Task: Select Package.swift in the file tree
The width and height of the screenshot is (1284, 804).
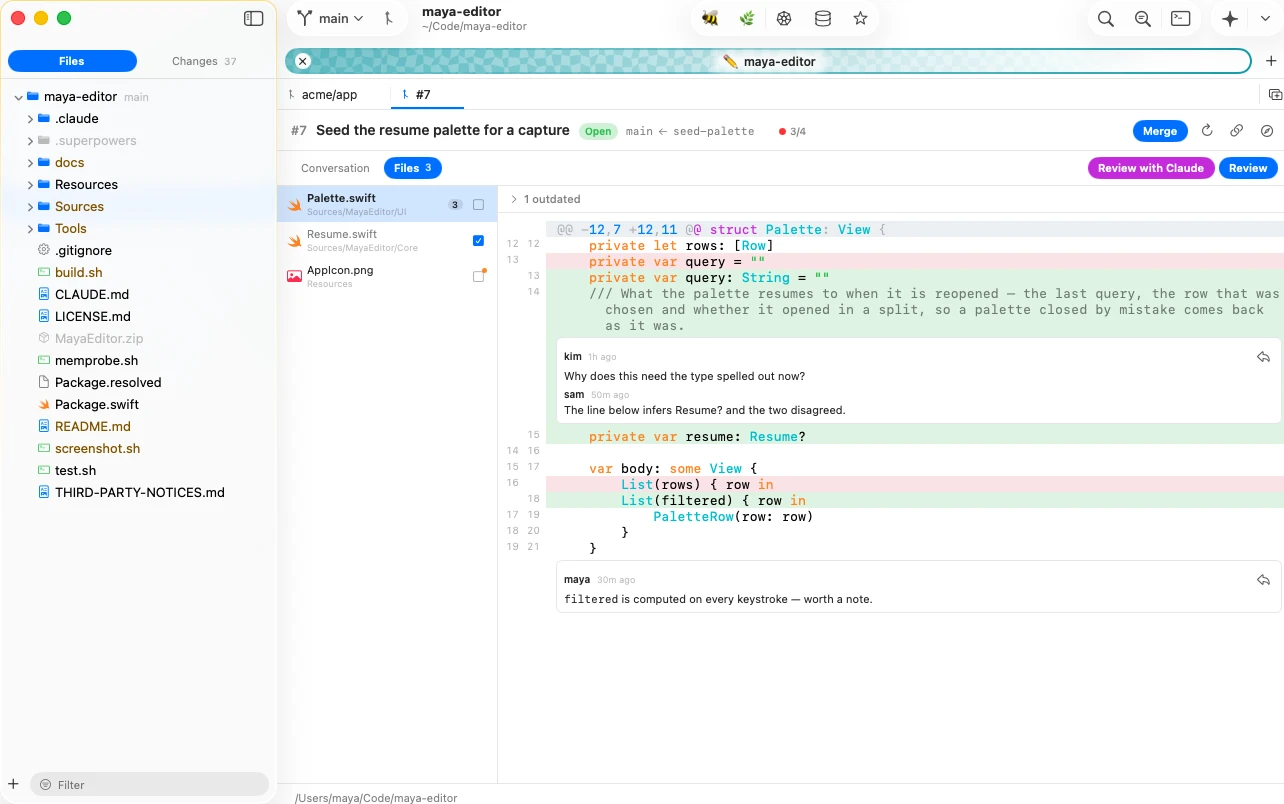Action: (97, 404)
